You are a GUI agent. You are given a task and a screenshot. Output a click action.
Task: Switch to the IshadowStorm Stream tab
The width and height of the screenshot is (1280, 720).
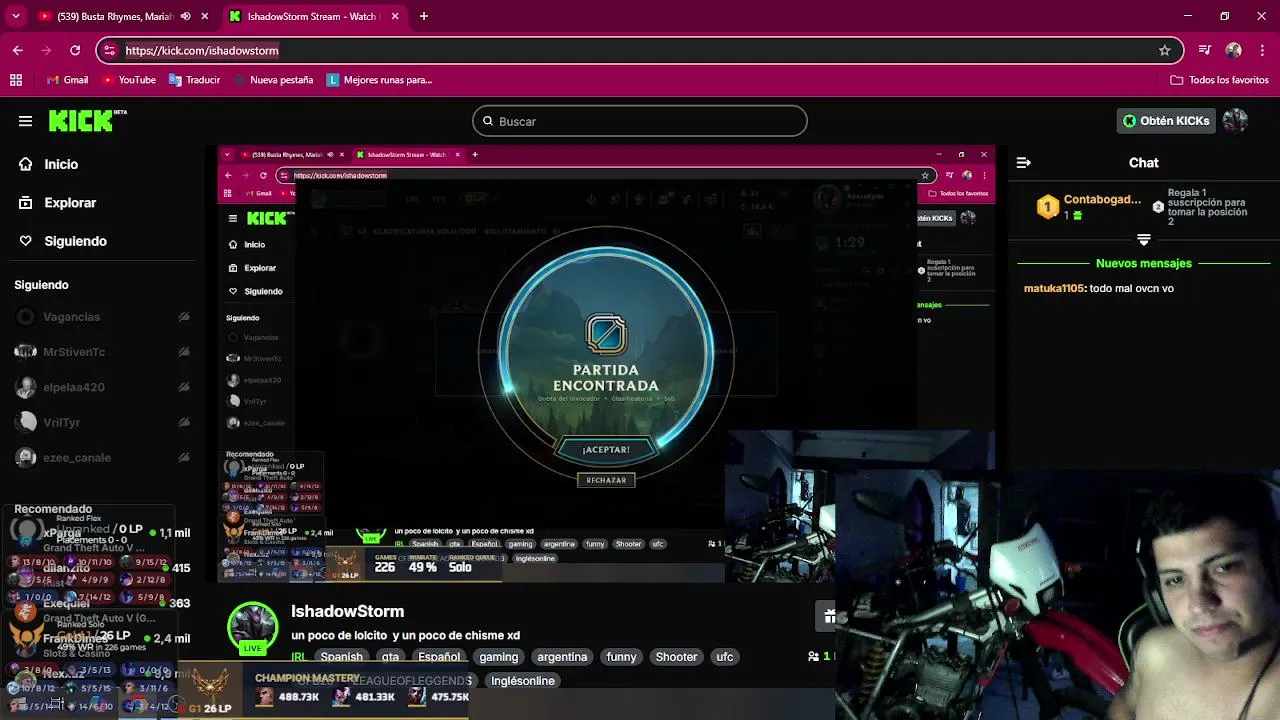[x=313, y=16]
